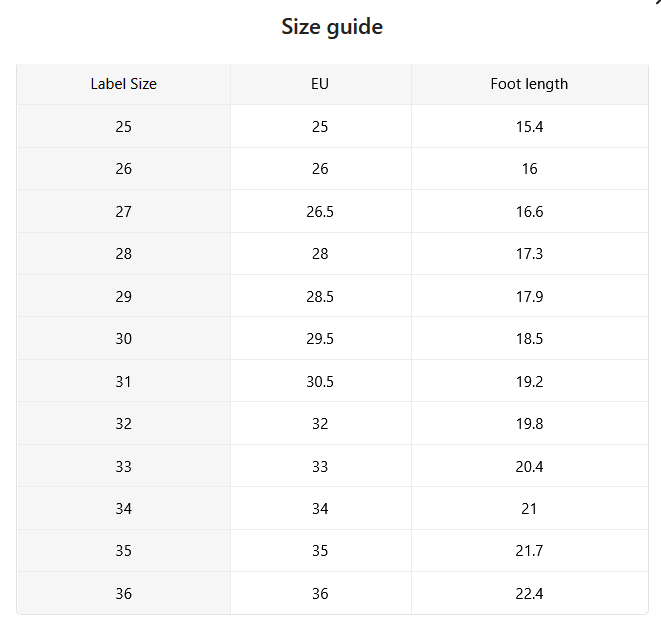Click EU value 30.5
The height and width of the screenshot is (632, 661).
click(320, 381)
